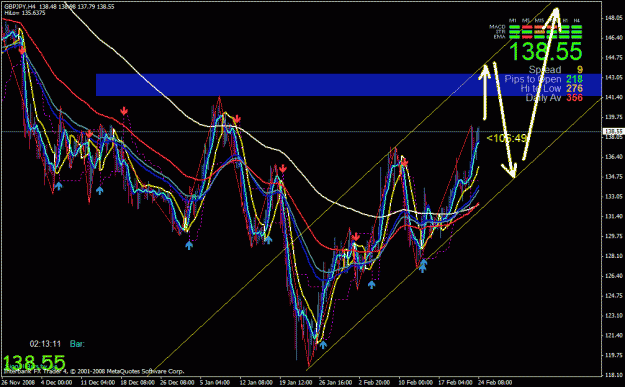Click the 'Daily Av' label
This screenshot has height=387, width=625.
tap(543, 98)
